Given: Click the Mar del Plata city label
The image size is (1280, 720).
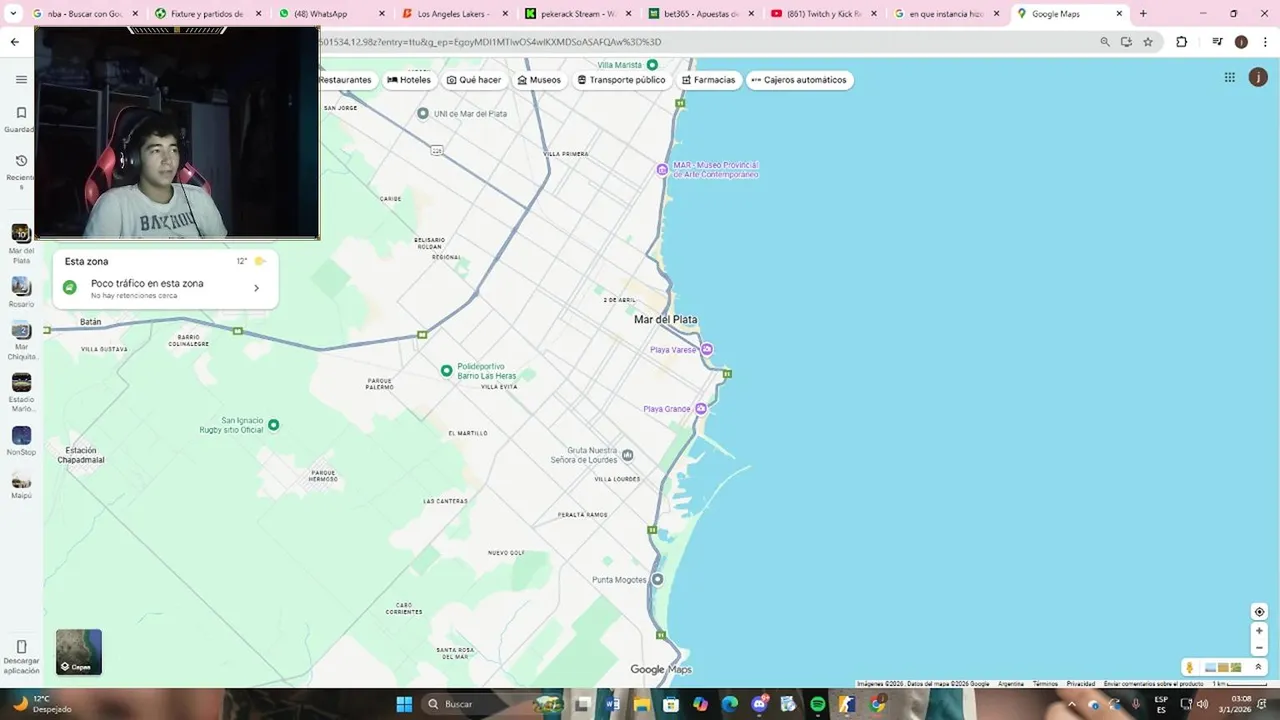Looking at the screenshot, I should tap(666, 319).
